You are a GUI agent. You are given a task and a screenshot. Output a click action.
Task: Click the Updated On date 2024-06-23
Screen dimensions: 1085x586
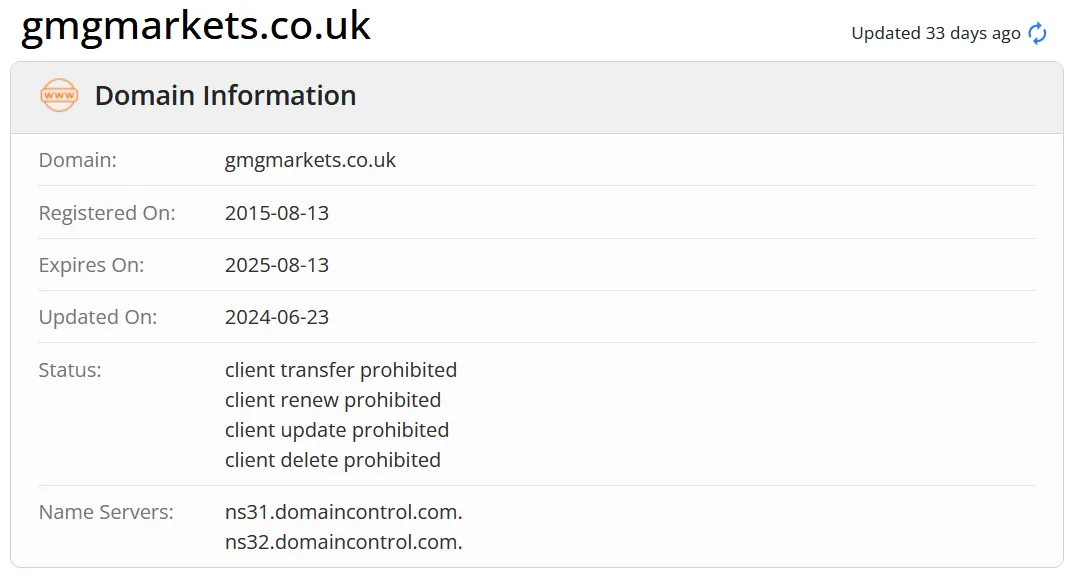(x=277, y=317)
